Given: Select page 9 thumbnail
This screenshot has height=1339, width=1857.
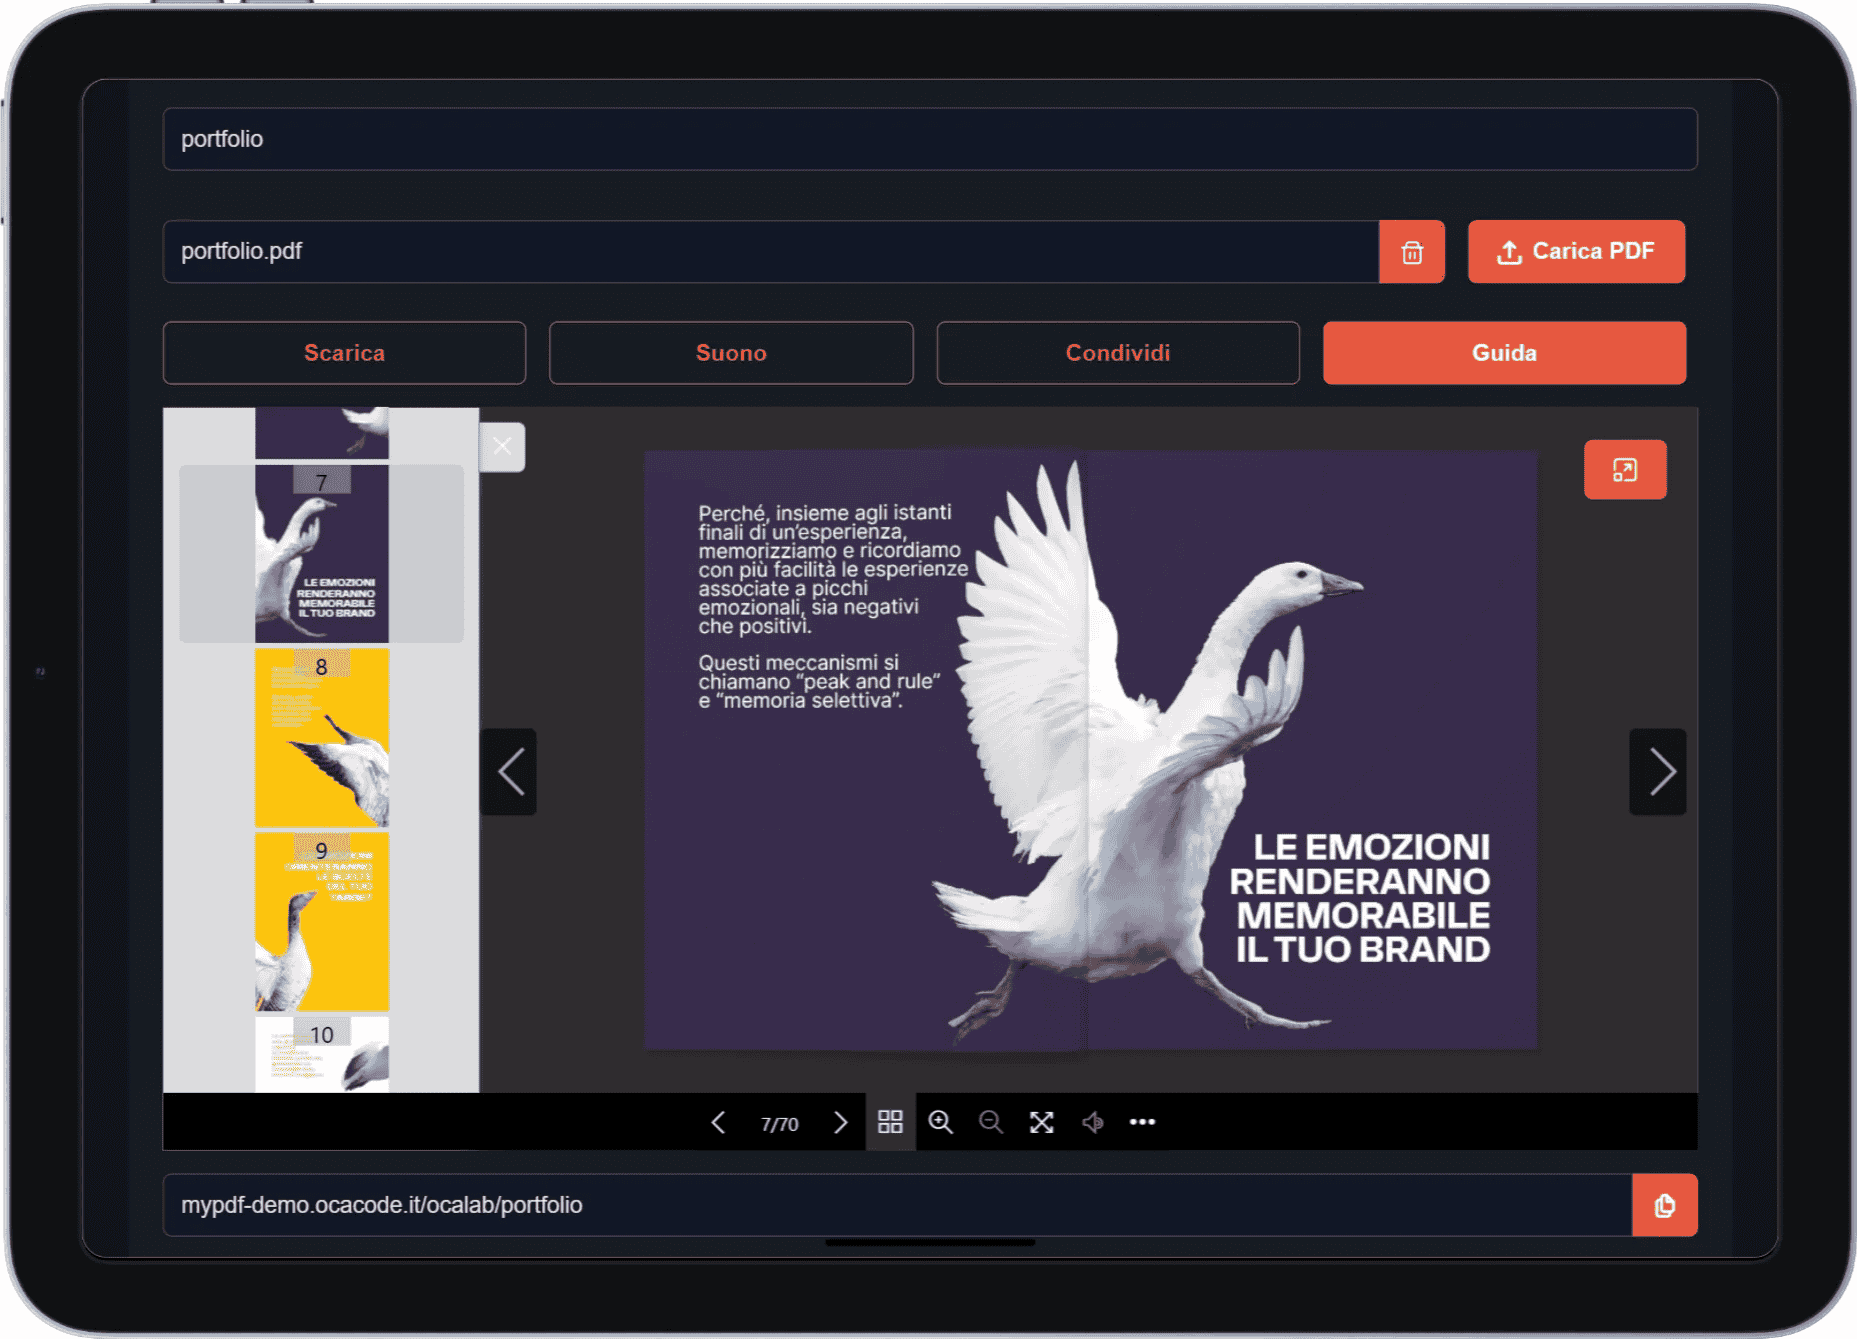Looking at the screenshot, I should click(x=322, y=922).
